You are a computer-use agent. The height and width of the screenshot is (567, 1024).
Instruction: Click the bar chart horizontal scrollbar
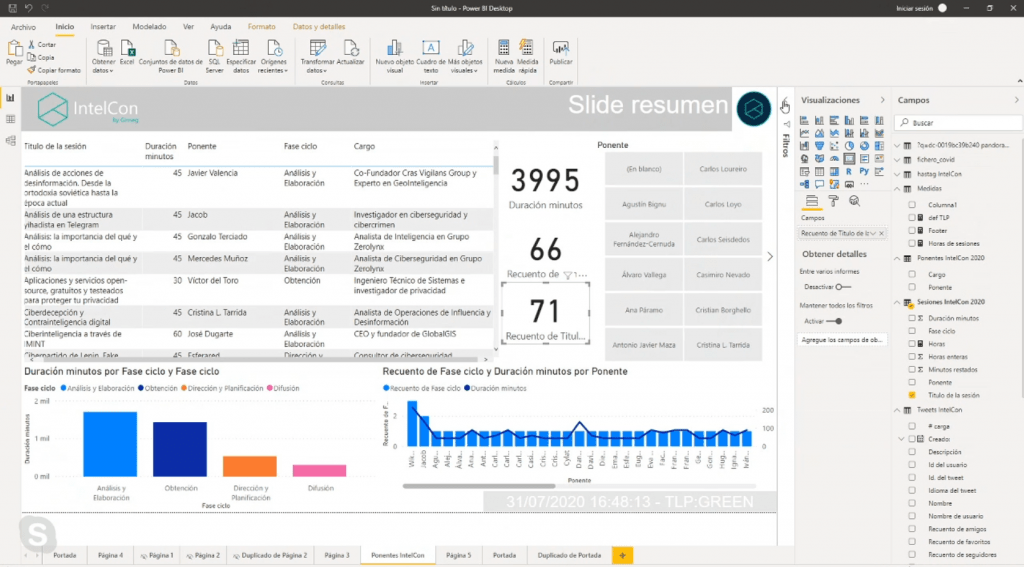tap(479, 486)
